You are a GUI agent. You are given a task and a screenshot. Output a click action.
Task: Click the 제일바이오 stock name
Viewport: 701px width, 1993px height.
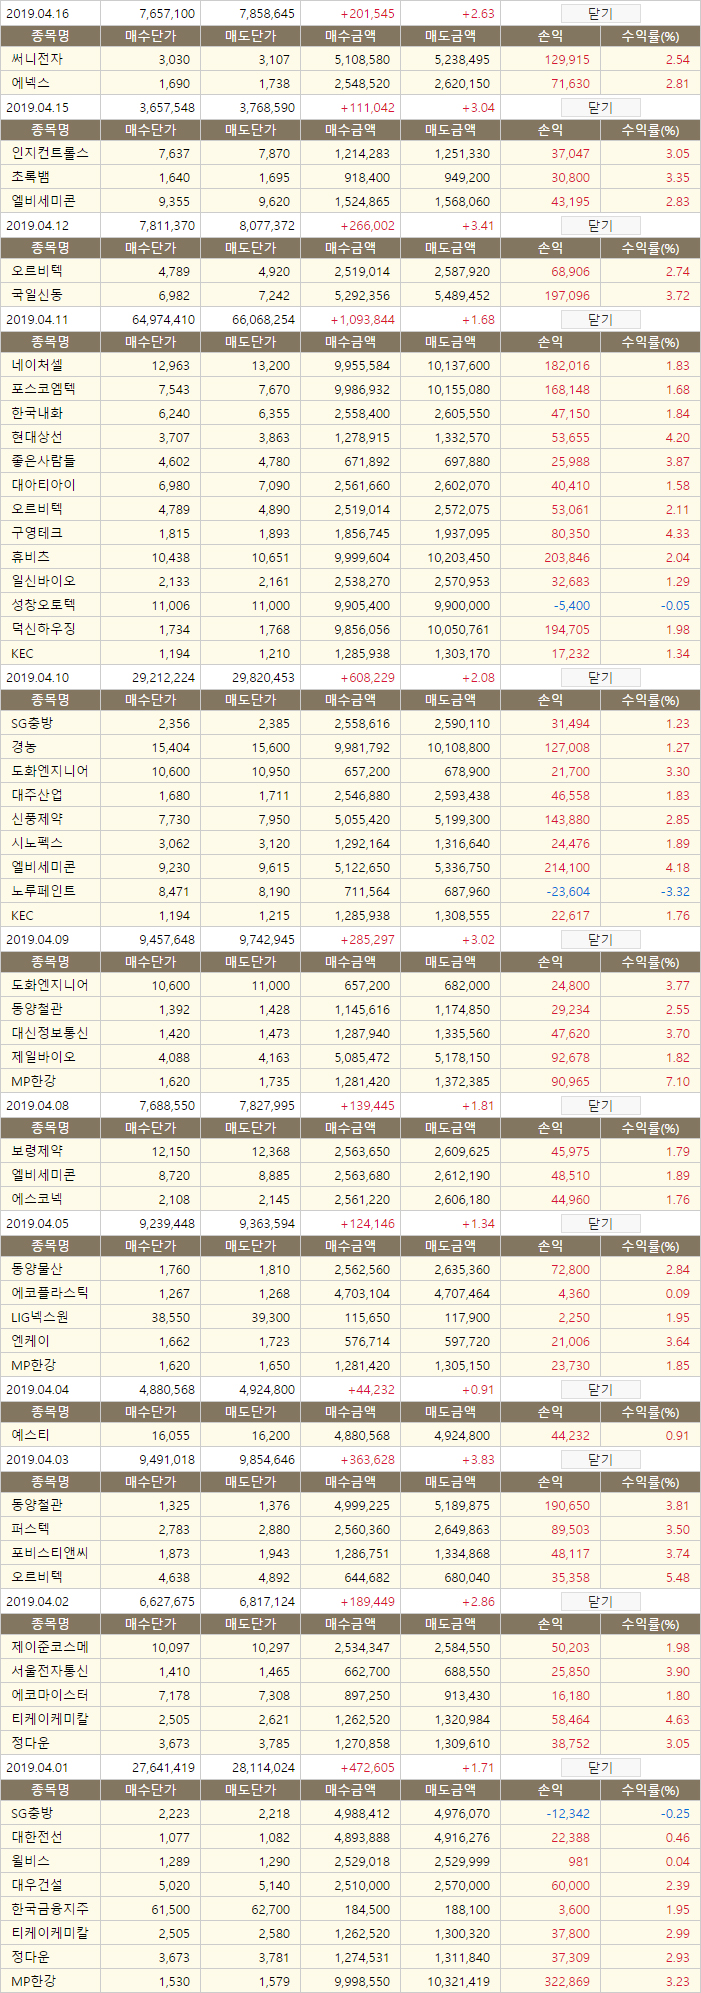[43, 1058]
